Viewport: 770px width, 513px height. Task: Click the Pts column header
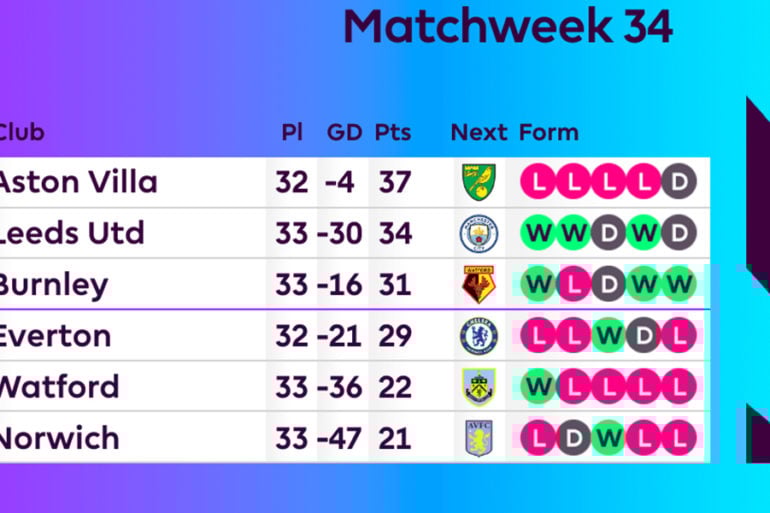point(393,133)
